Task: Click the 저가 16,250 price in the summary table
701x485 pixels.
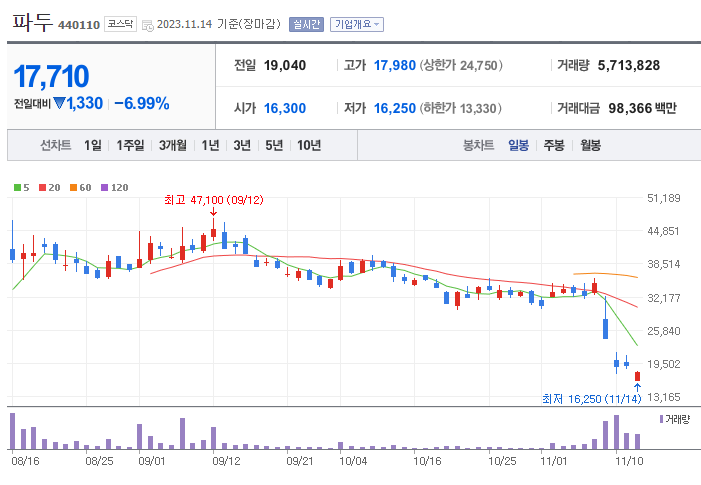Action: pyautogui.click(x=395, y=108)
